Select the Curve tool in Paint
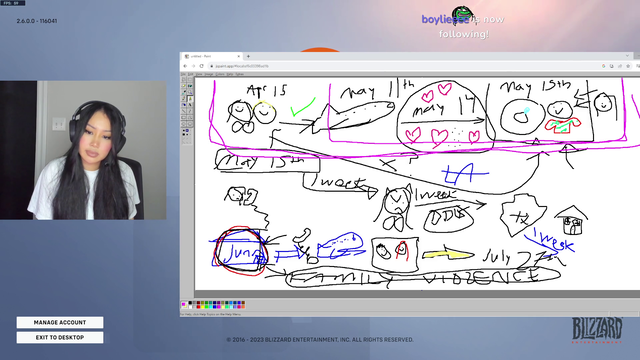 pos(190,111)
